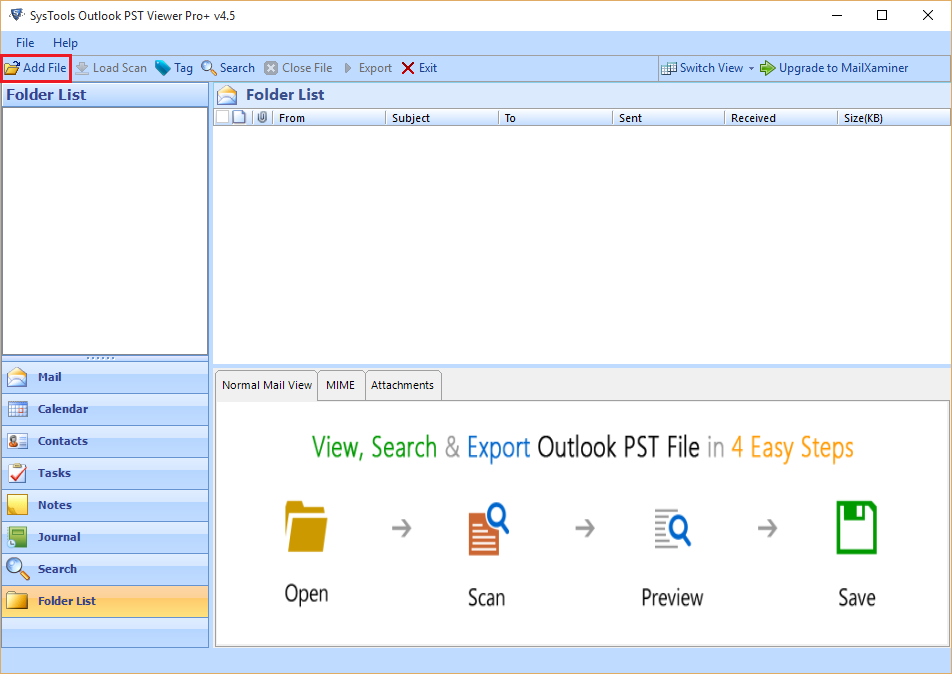952x674 pixels.
Task: Minimize the PST Viewer window
Action: point(837,15)
